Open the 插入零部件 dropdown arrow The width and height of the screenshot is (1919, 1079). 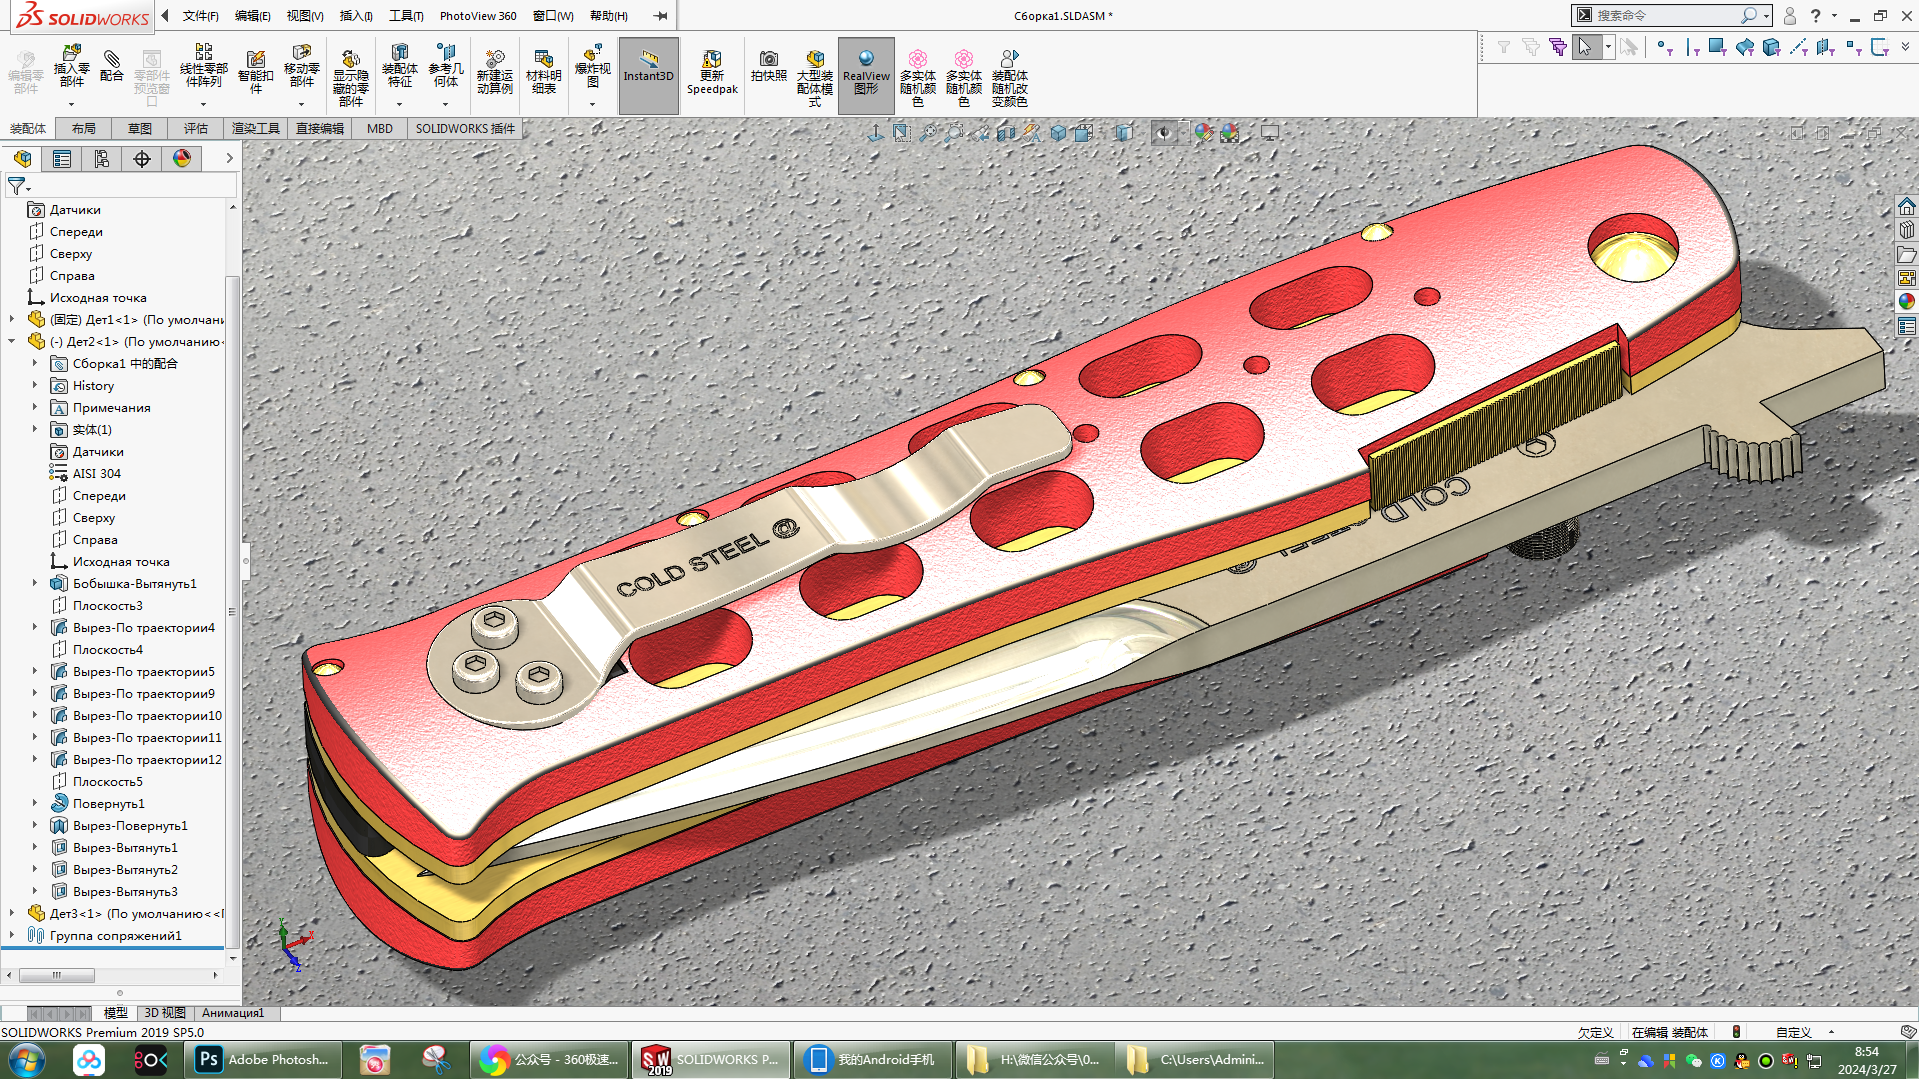click(71, 104)
